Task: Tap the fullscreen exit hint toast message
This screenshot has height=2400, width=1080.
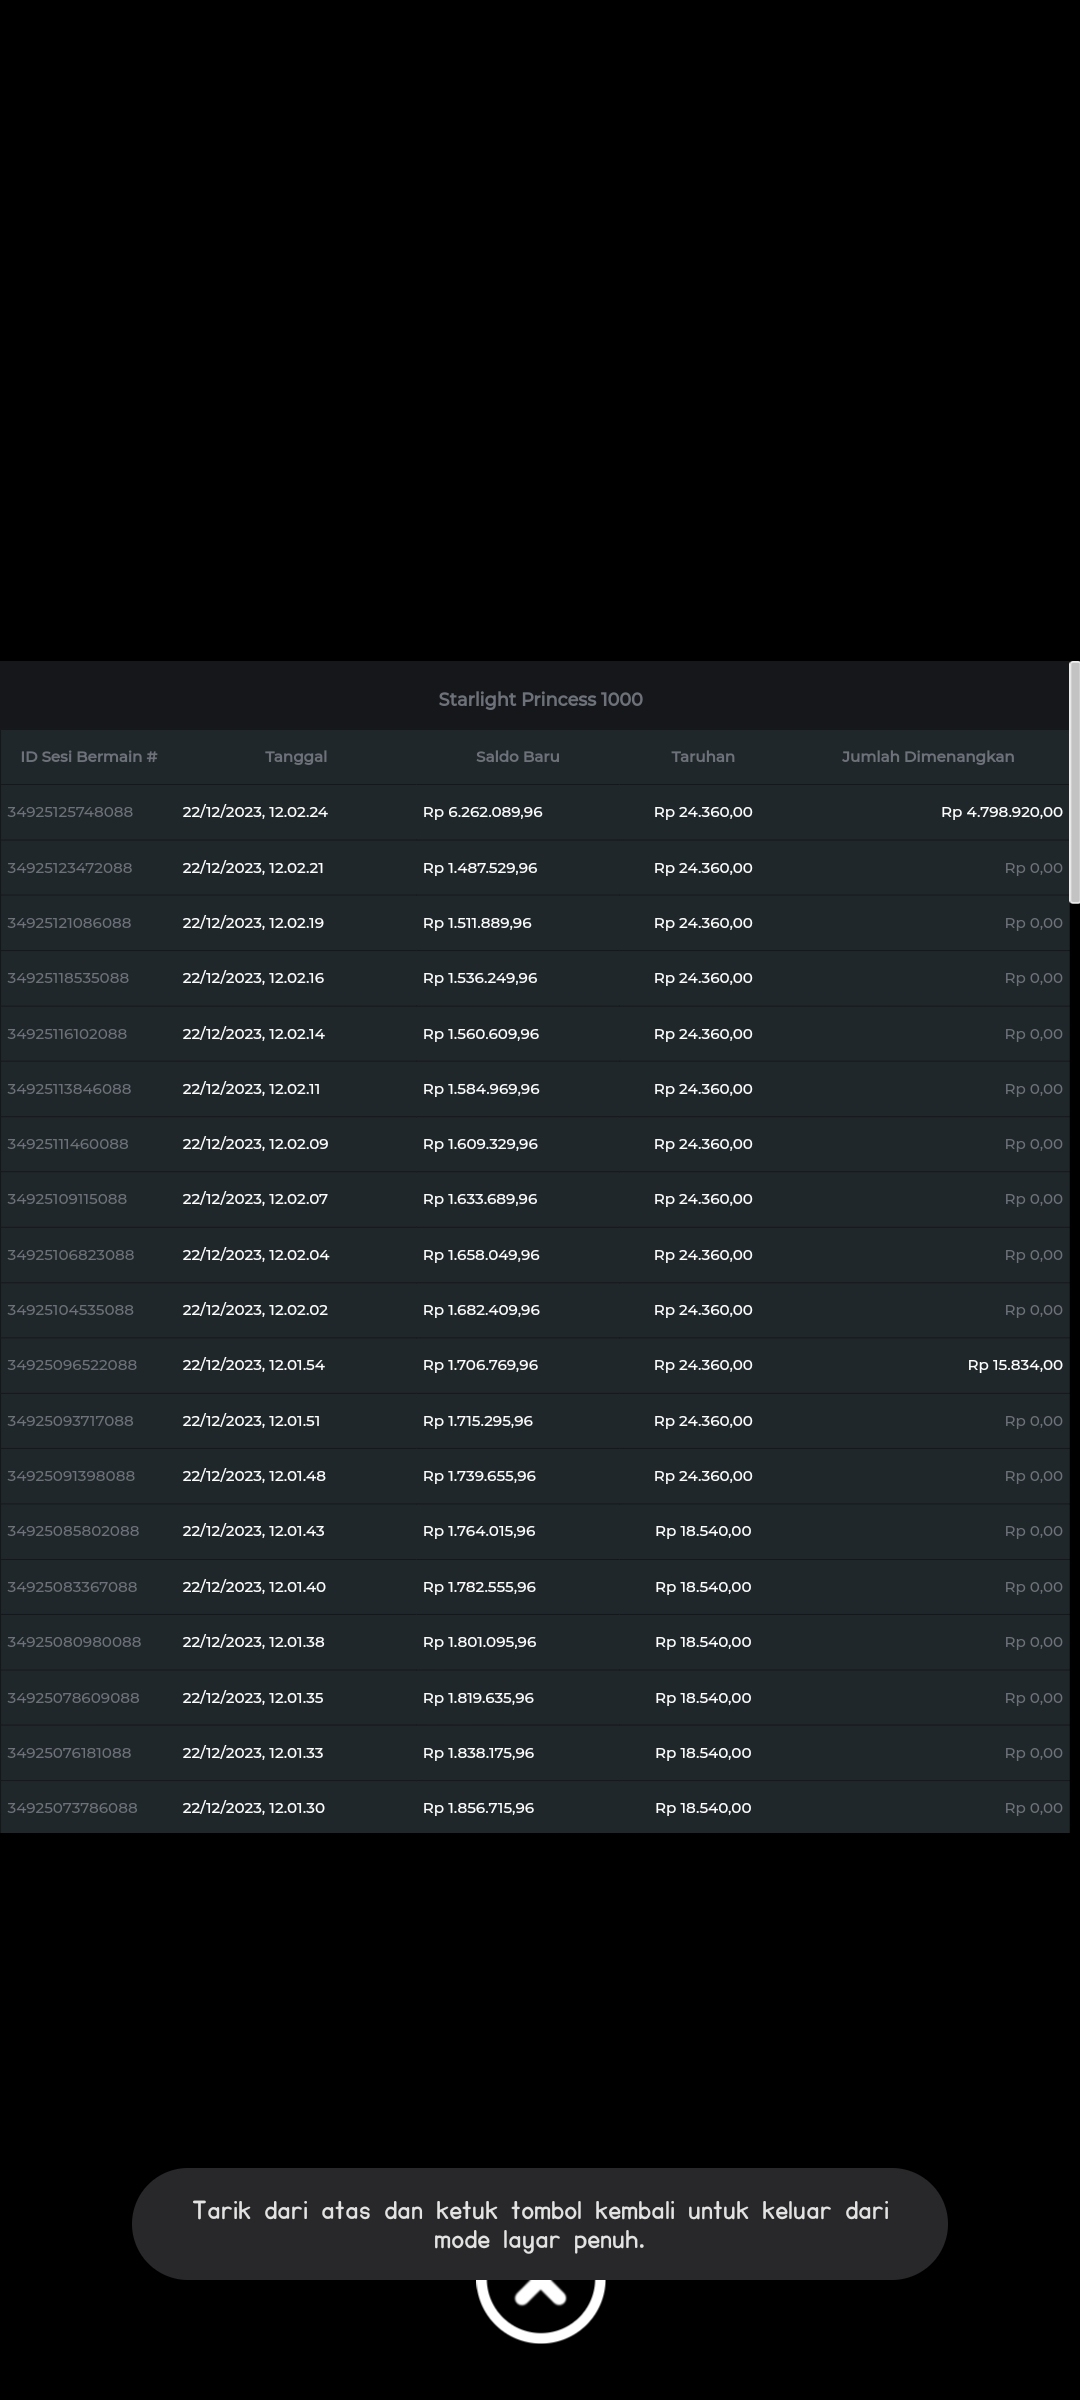Action: [540, 2225]
